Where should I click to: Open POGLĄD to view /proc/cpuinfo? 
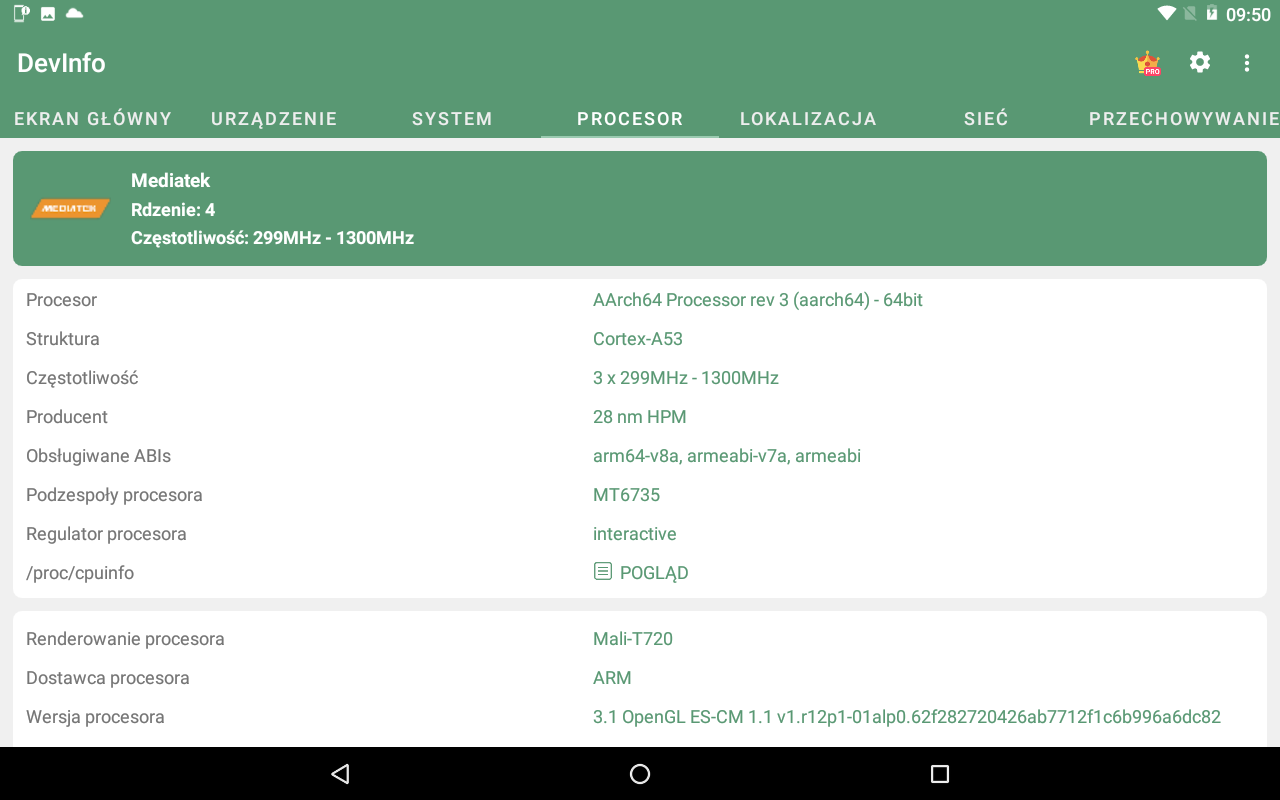coord(653,572)
